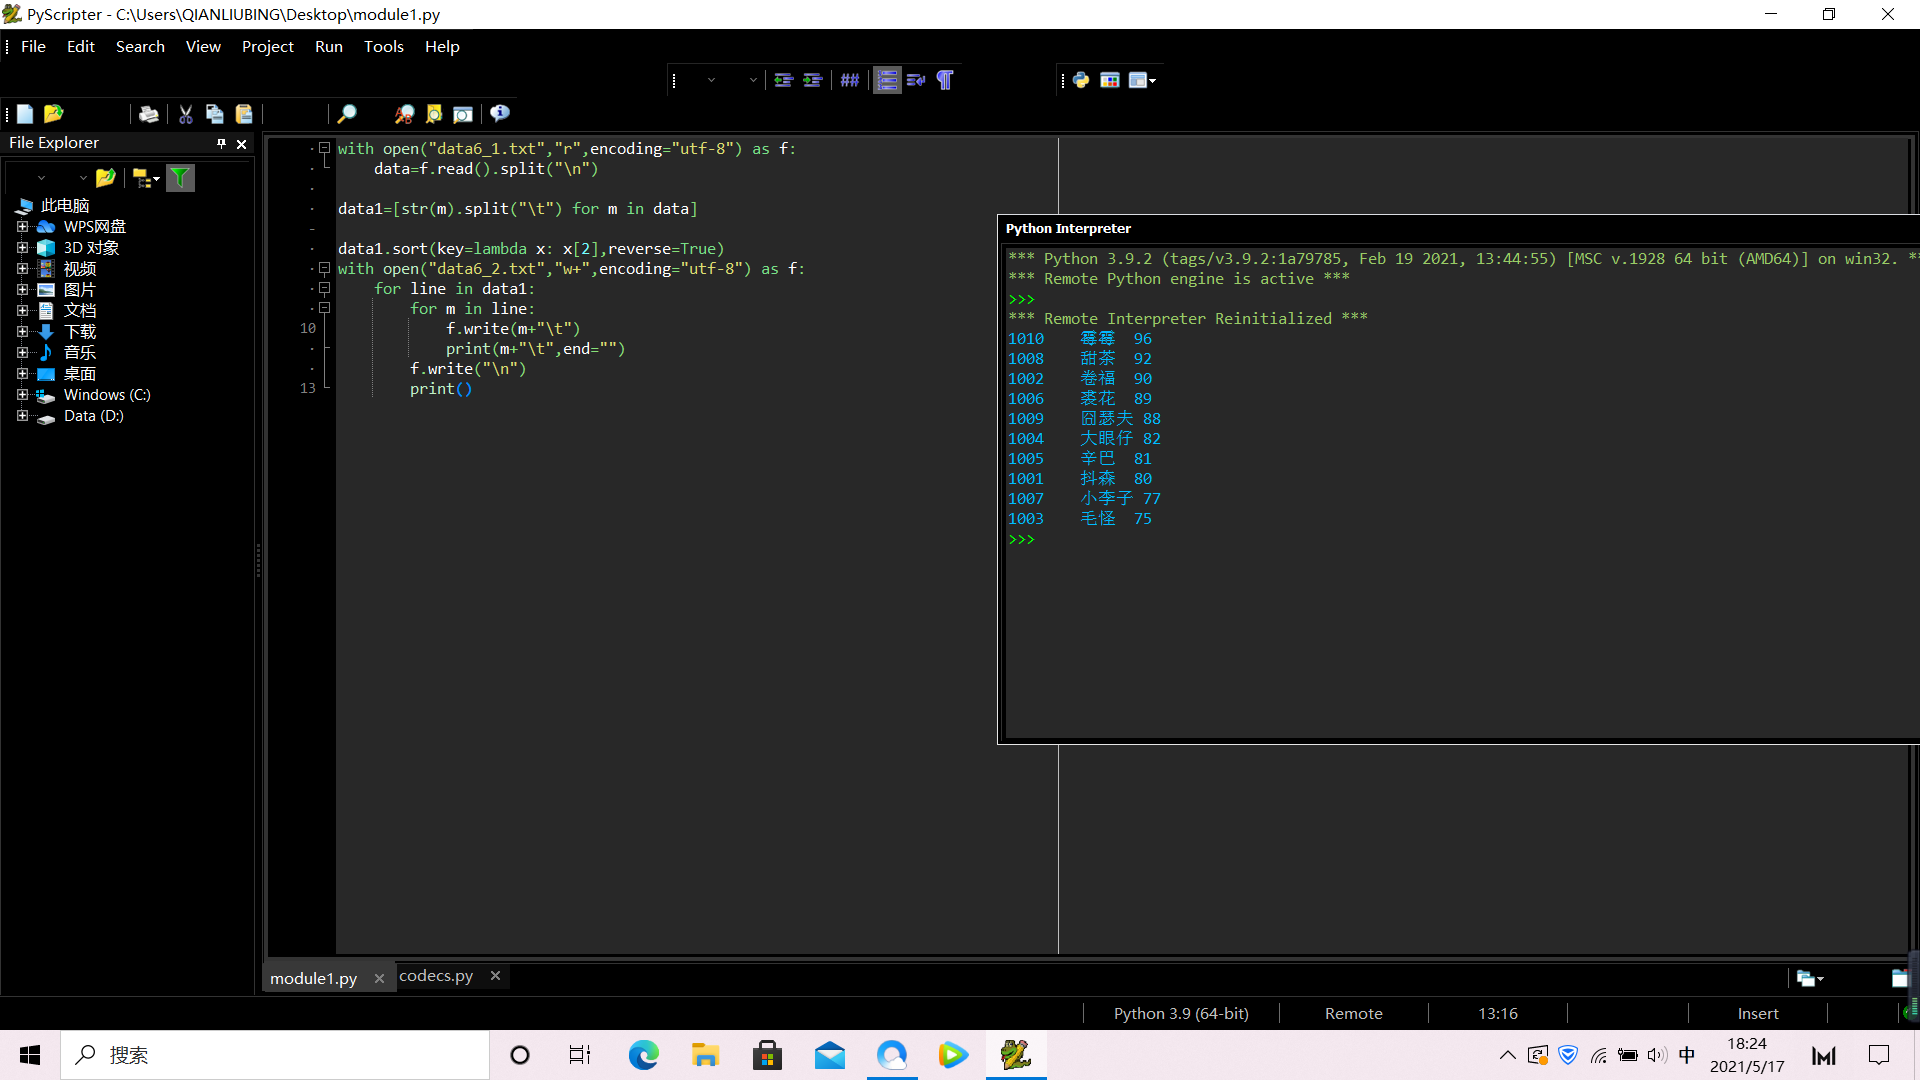Click the Python 3.9 (64-bit) status label
1920x1080 pixels.
[x=1181, y=1014]
